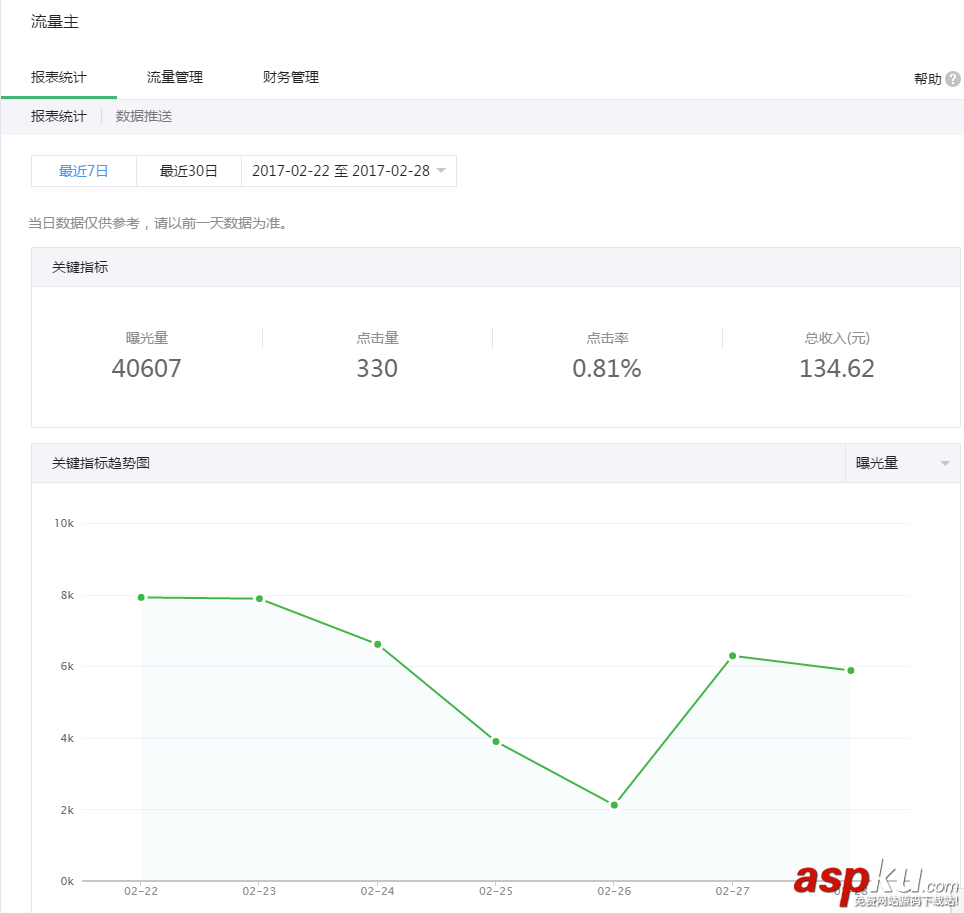The image size is (964, 913).
Task: Select the 最近30日 time filter
Action: tap(189, 170)
